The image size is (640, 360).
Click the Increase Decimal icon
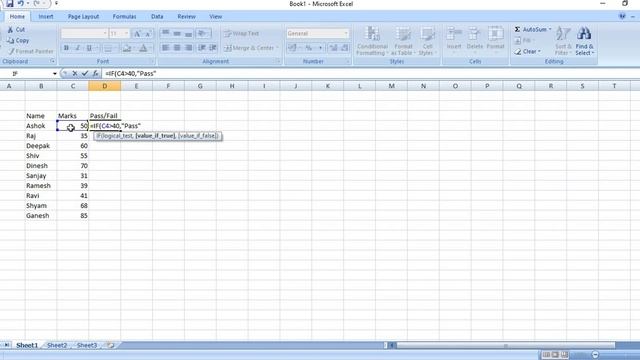[333, 48]
